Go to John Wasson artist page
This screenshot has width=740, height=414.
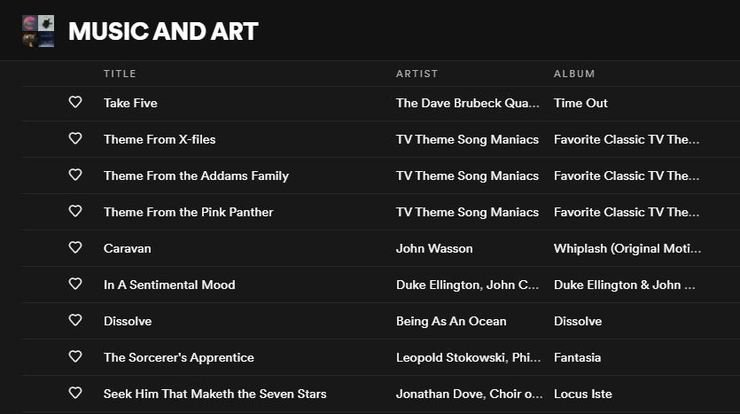[434, 248]
